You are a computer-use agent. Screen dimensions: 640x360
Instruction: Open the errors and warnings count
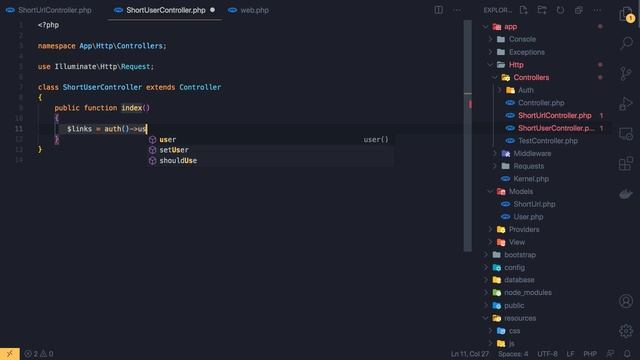tap(39, 354)
